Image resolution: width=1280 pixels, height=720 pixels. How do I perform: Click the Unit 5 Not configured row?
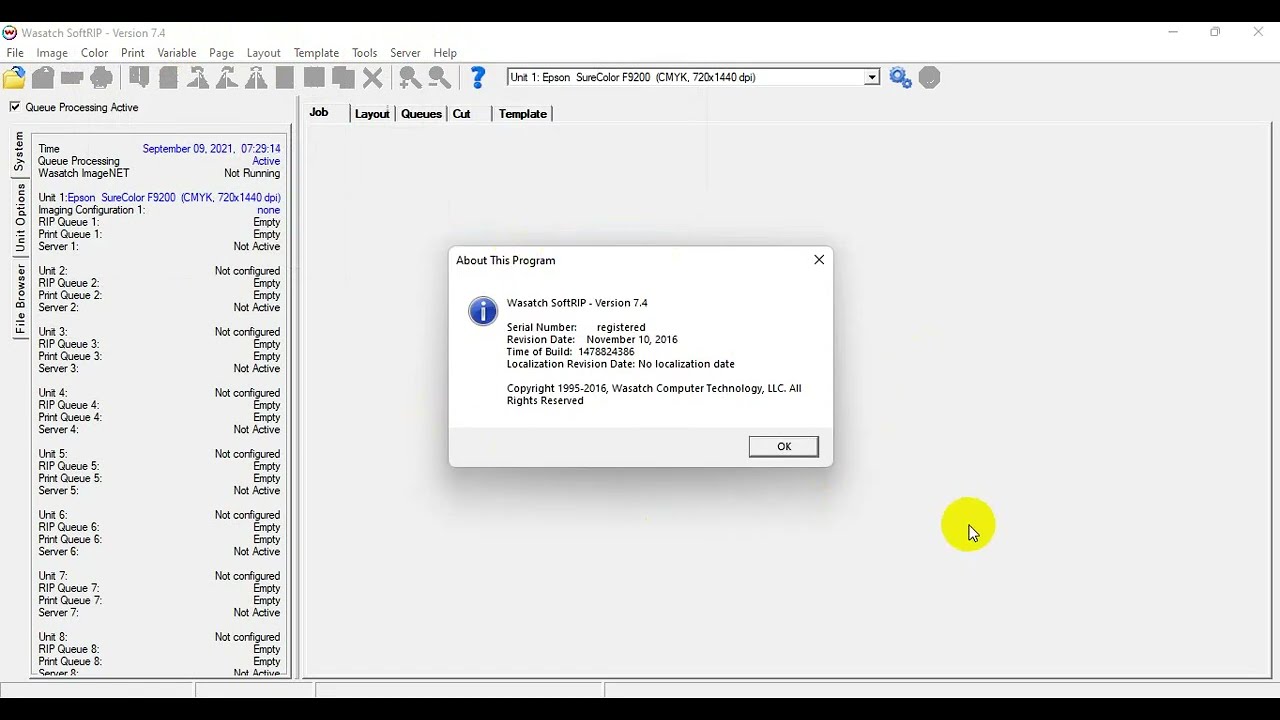pos(159,454)
